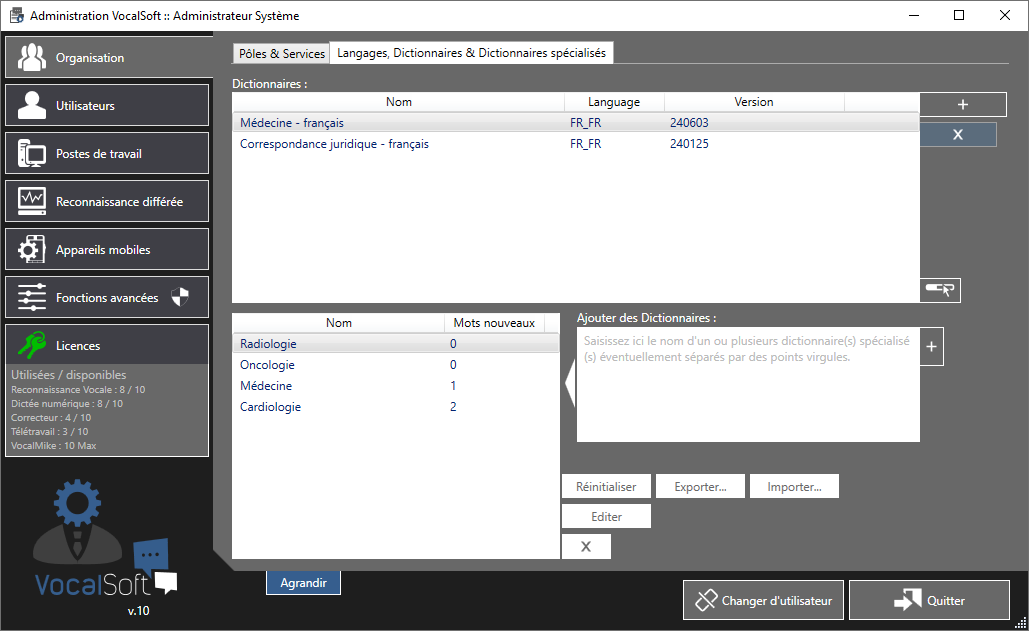Show the Licences section

[107, 345]
